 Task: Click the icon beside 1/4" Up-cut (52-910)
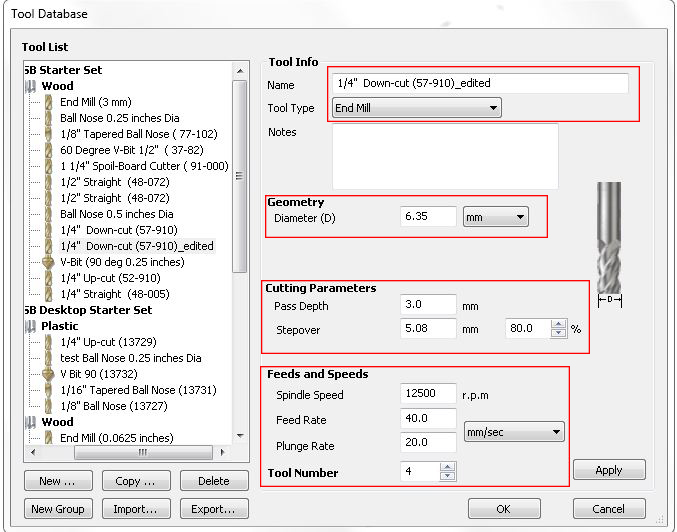point(49,278)
